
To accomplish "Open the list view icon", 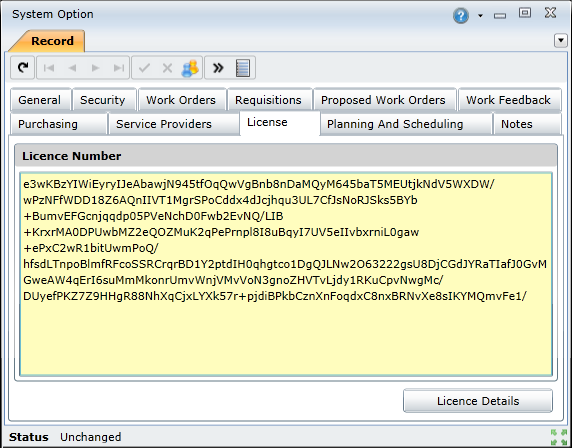I will (x=243, y=68).
